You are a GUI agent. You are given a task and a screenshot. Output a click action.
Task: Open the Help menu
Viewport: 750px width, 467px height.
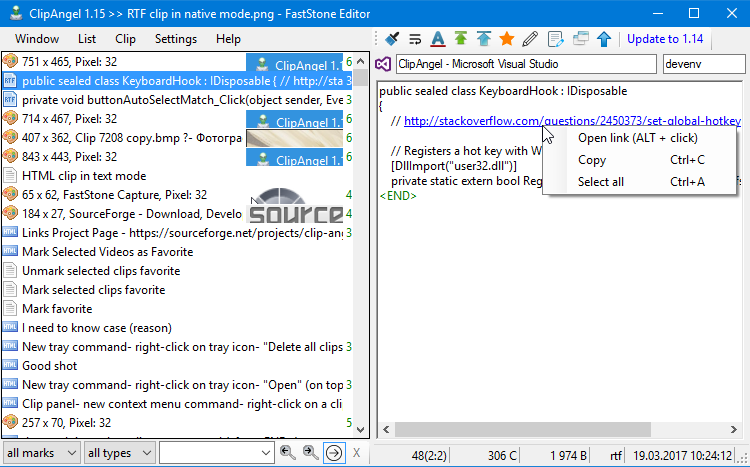click(x=228, y=39)
